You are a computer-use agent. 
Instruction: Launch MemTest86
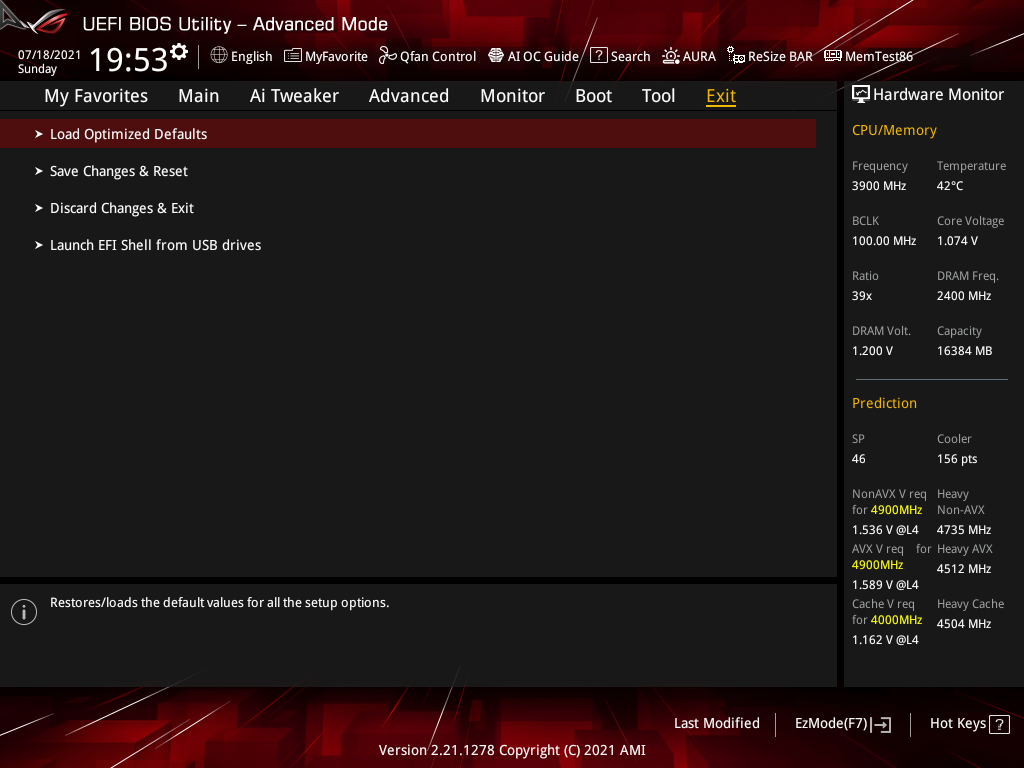click(x=868, y=56)
